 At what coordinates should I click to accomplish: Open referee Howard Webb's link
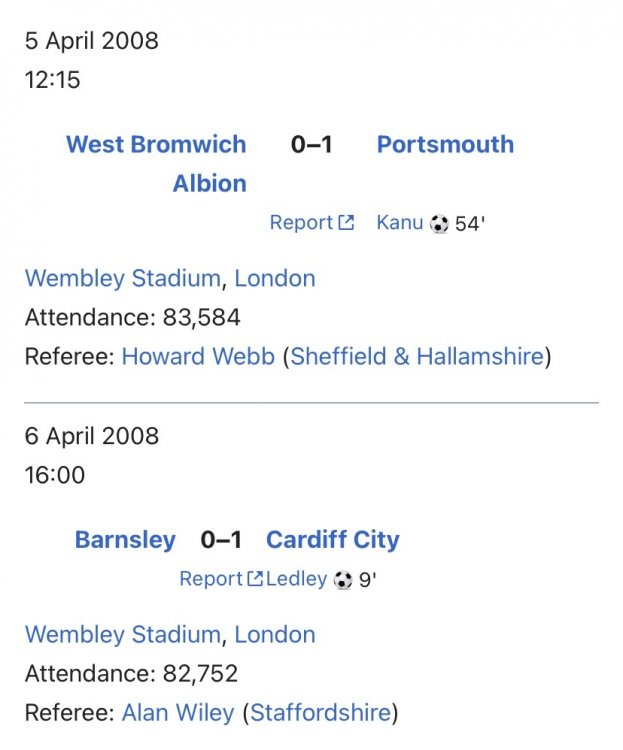pos(198,357)
